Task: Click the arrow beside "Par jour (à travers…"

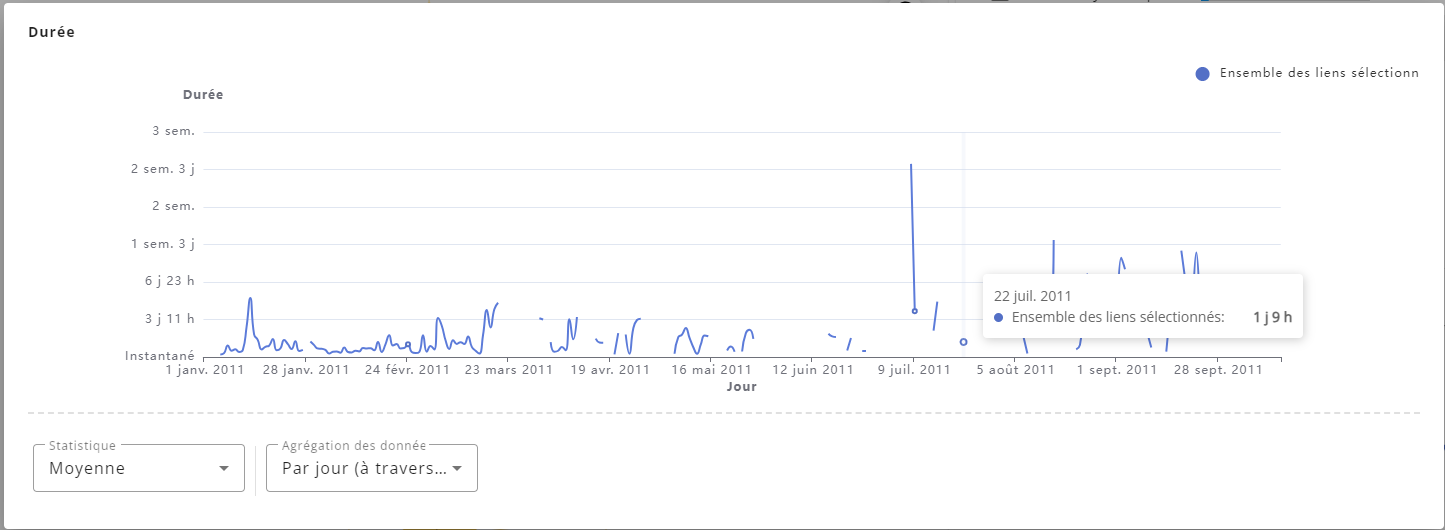Action: click(457, 468)
